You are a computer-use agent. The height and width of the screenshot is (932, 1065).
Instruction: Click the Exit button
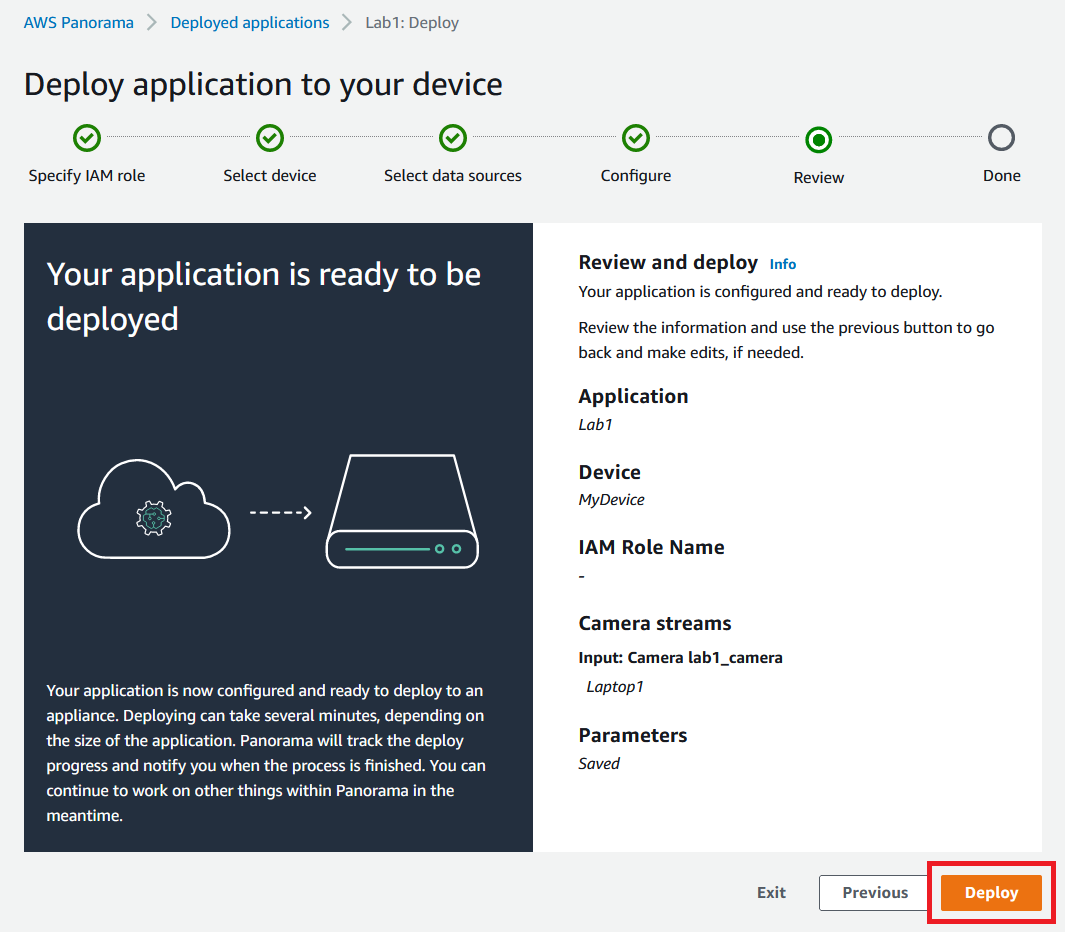pyautogui.click(x=771, y=893)
